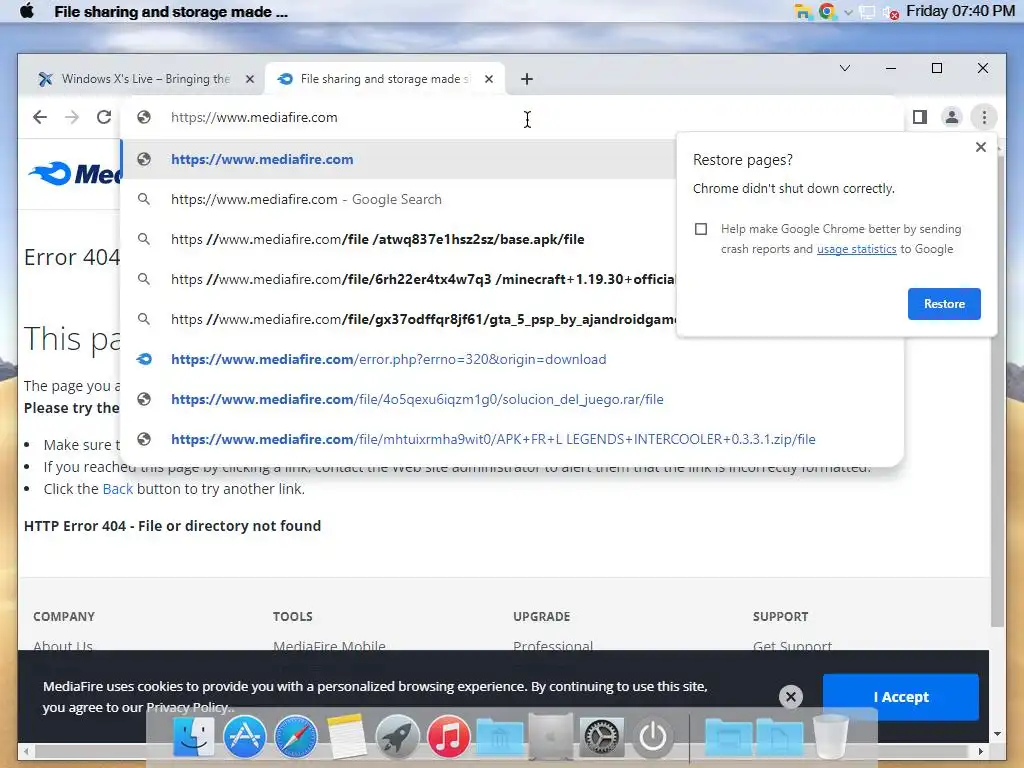Open the Privacy Policy link
Viewport: 1024px width, 768px height.
[x=187, y=707]
